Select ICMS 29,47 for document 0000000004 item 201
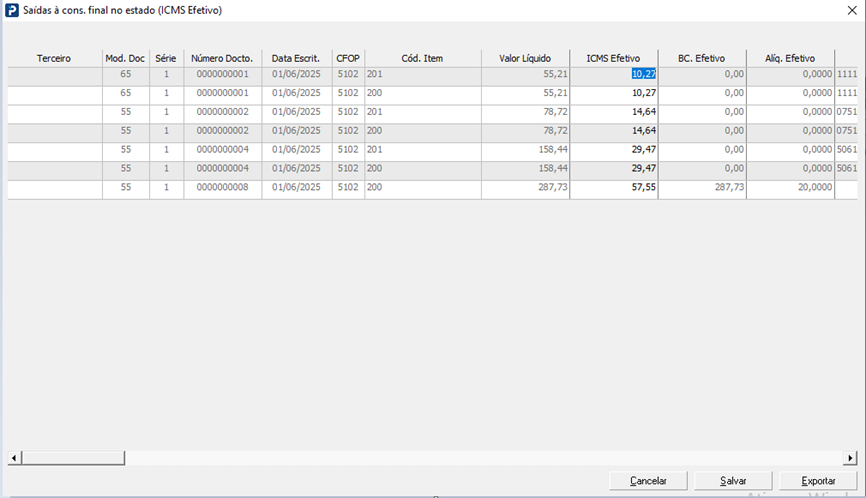 (x=614, y=150)
